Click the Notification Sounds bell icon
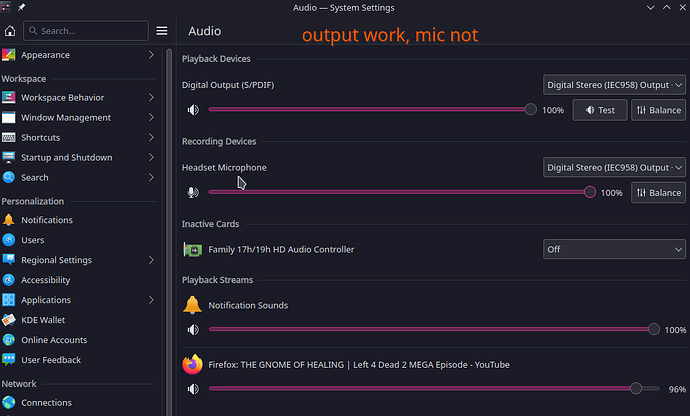The width and height of the screenshot is (690, 416). click(192, 305)
